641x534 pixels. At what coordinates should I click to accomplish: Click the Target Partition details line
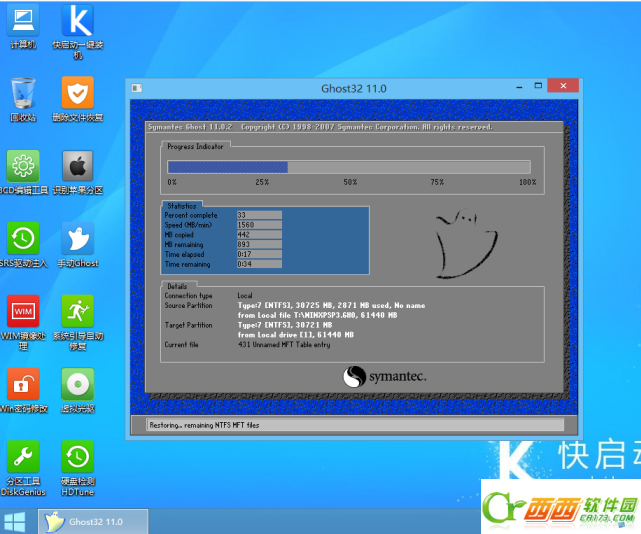(285, 325)
